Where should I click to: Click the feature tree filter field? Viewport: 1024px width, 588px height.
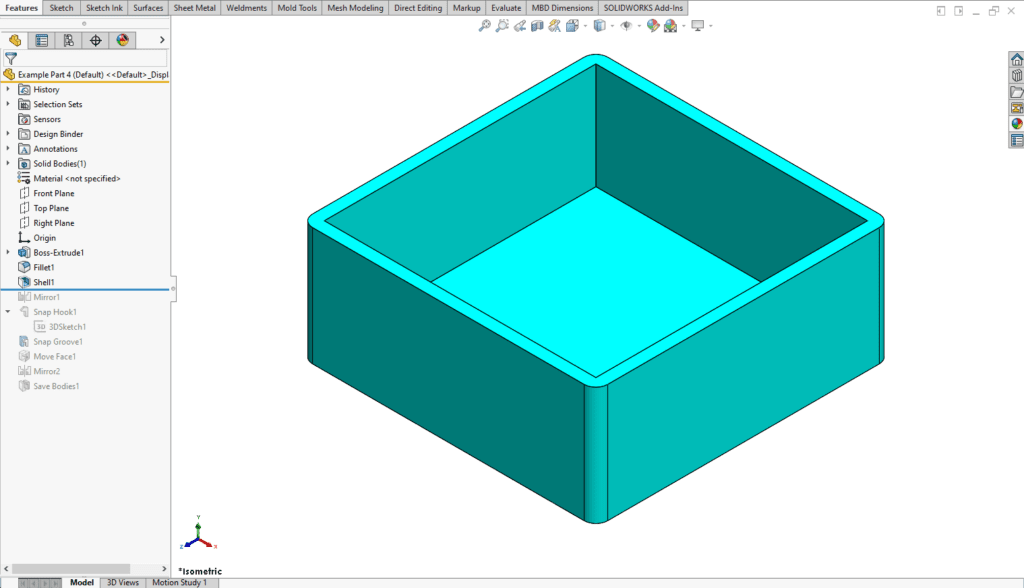click(90, 58)
